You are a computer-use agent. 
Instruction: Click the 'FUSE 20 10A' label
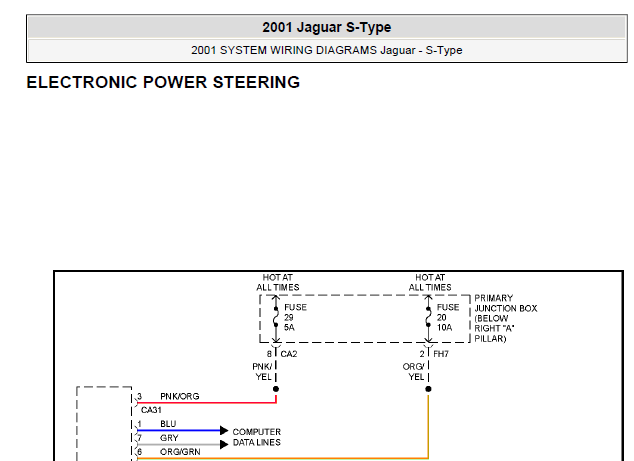(x=448, y=317)
